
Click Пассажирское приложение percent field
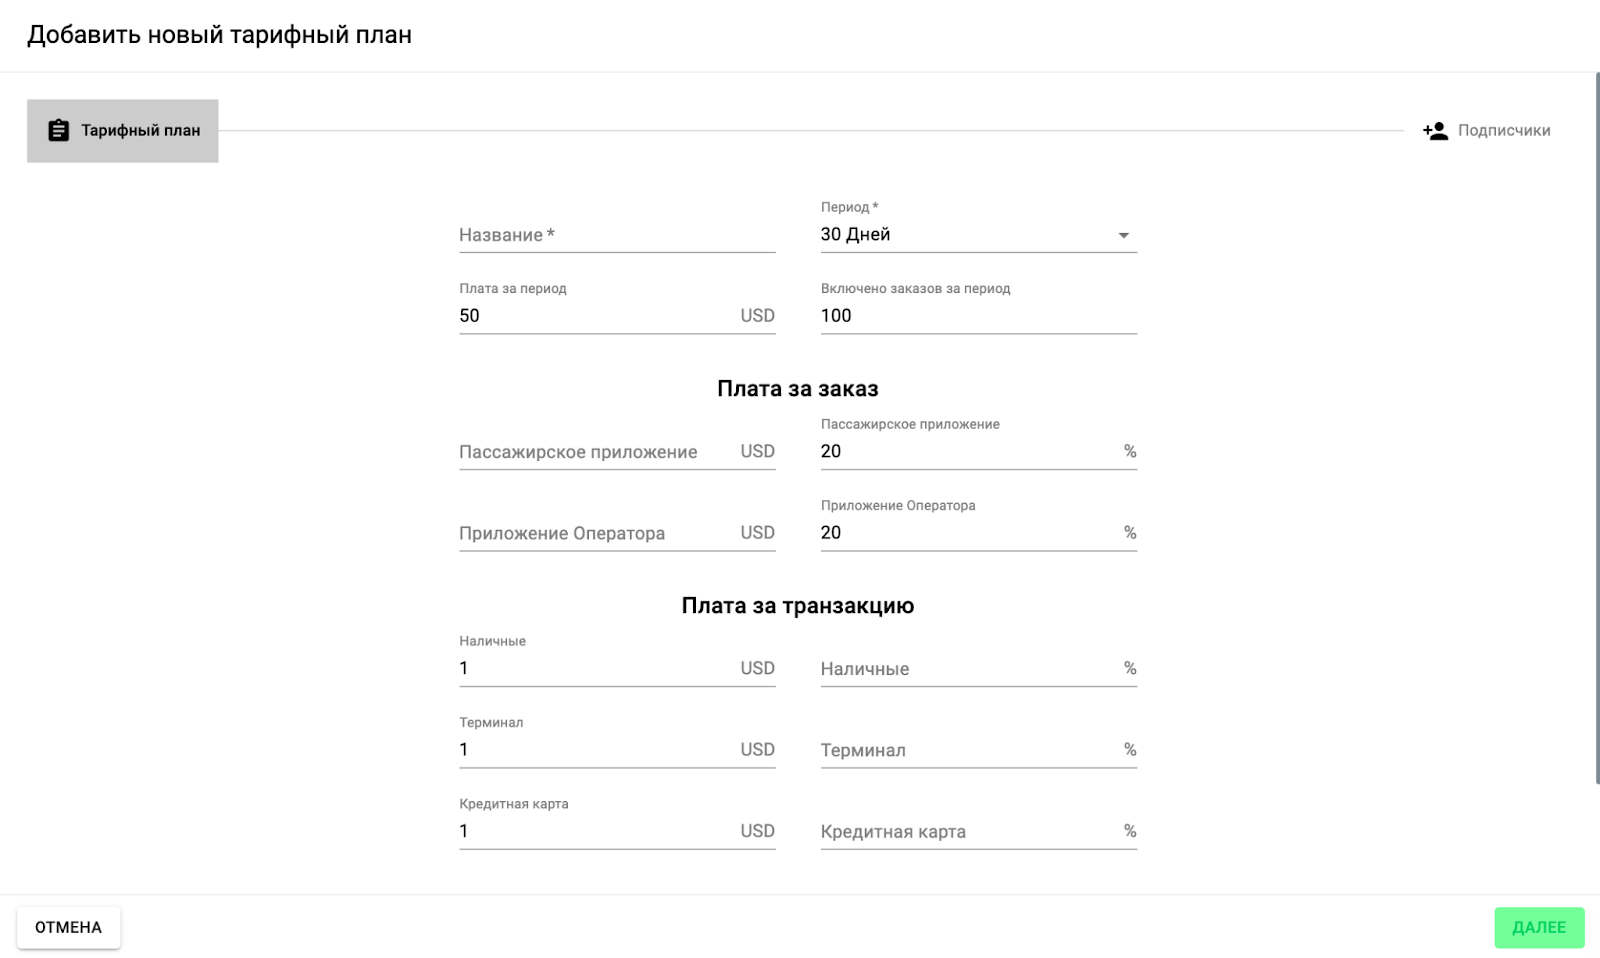click(x=965, y=452)
